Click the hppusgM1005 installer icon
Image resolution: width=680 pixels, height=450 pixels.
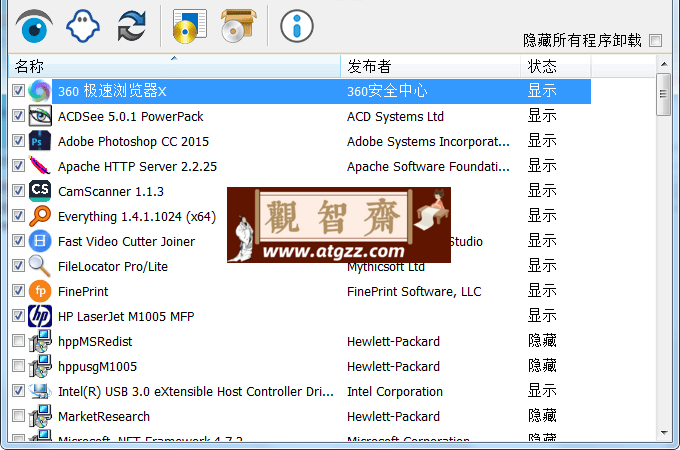(40, 366)
